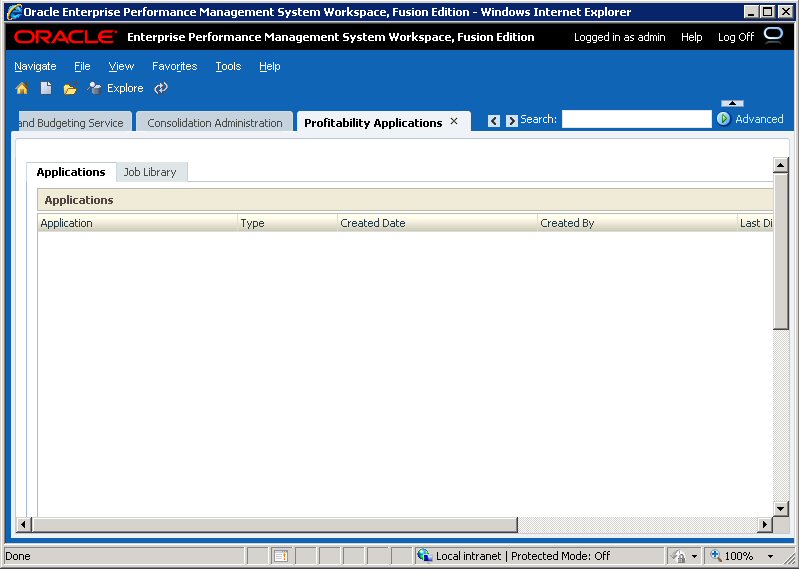Click the Refresh arrows icon

point(161,88)
